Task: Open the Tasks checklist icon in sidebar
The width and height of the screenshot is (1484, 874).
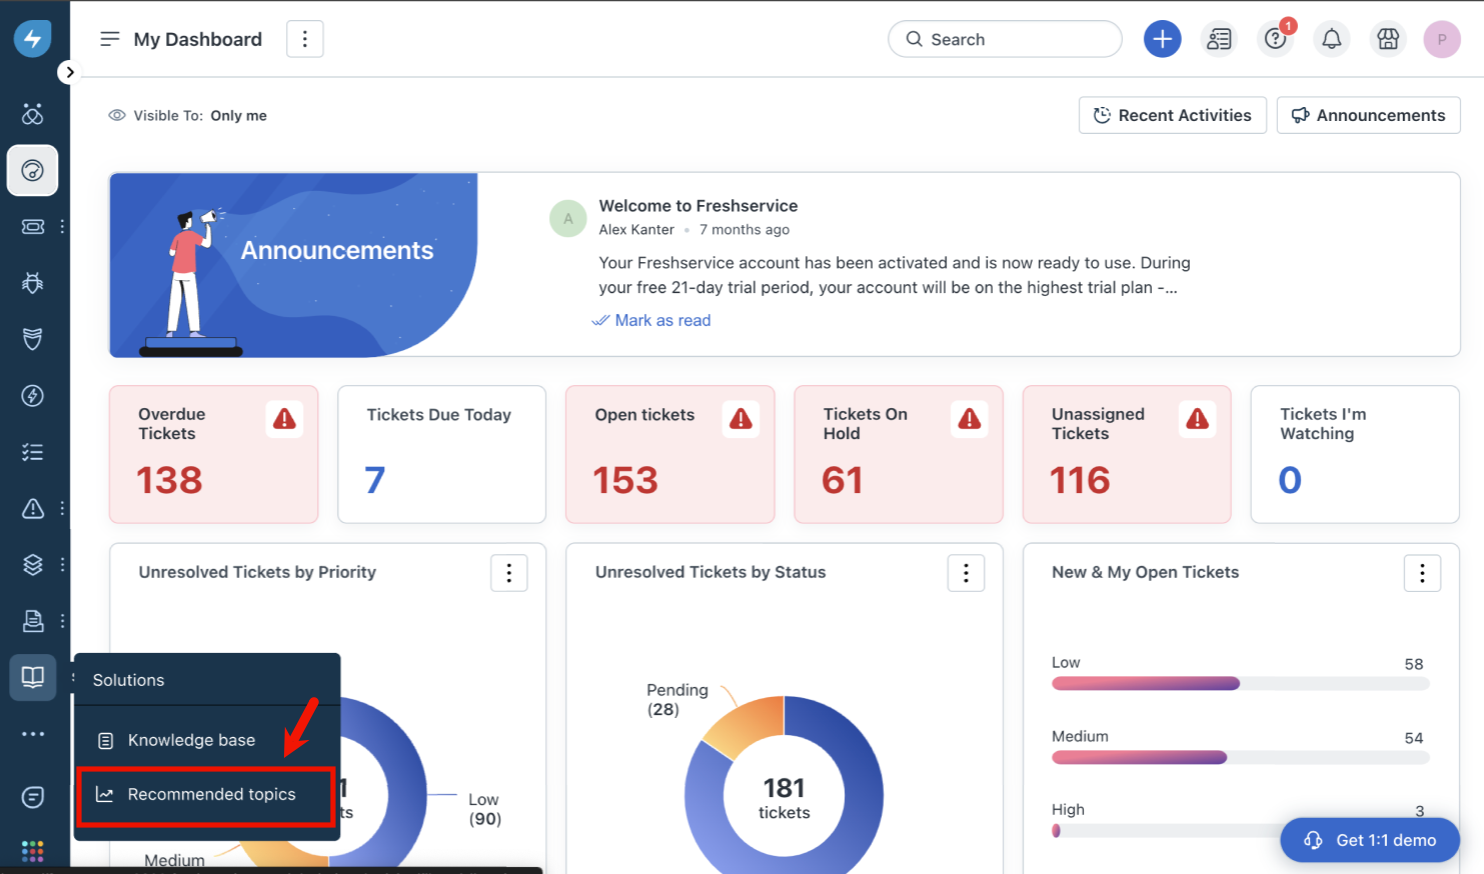Action: (x=33, y=452)
